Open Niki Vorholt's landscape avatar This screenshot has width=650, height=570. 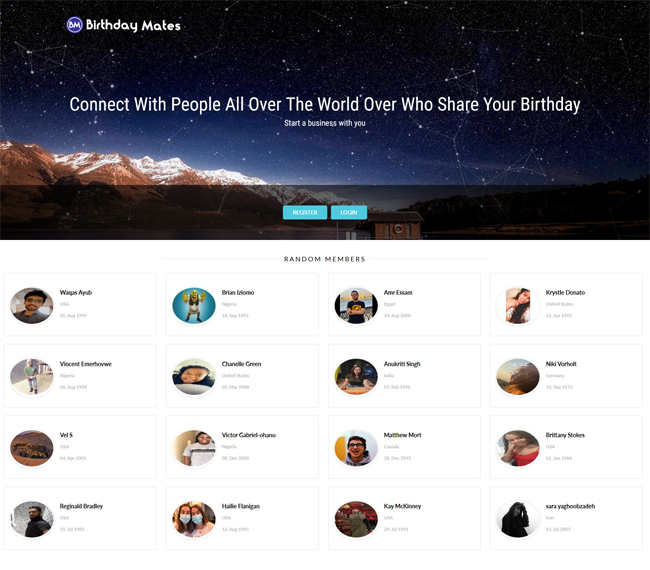point(518,376)
